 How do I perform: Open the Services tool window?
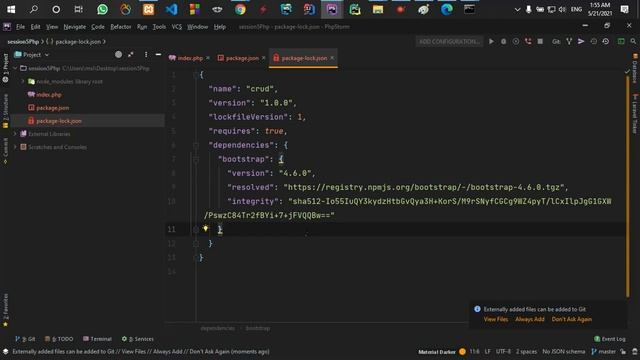[x=138, y=339]
